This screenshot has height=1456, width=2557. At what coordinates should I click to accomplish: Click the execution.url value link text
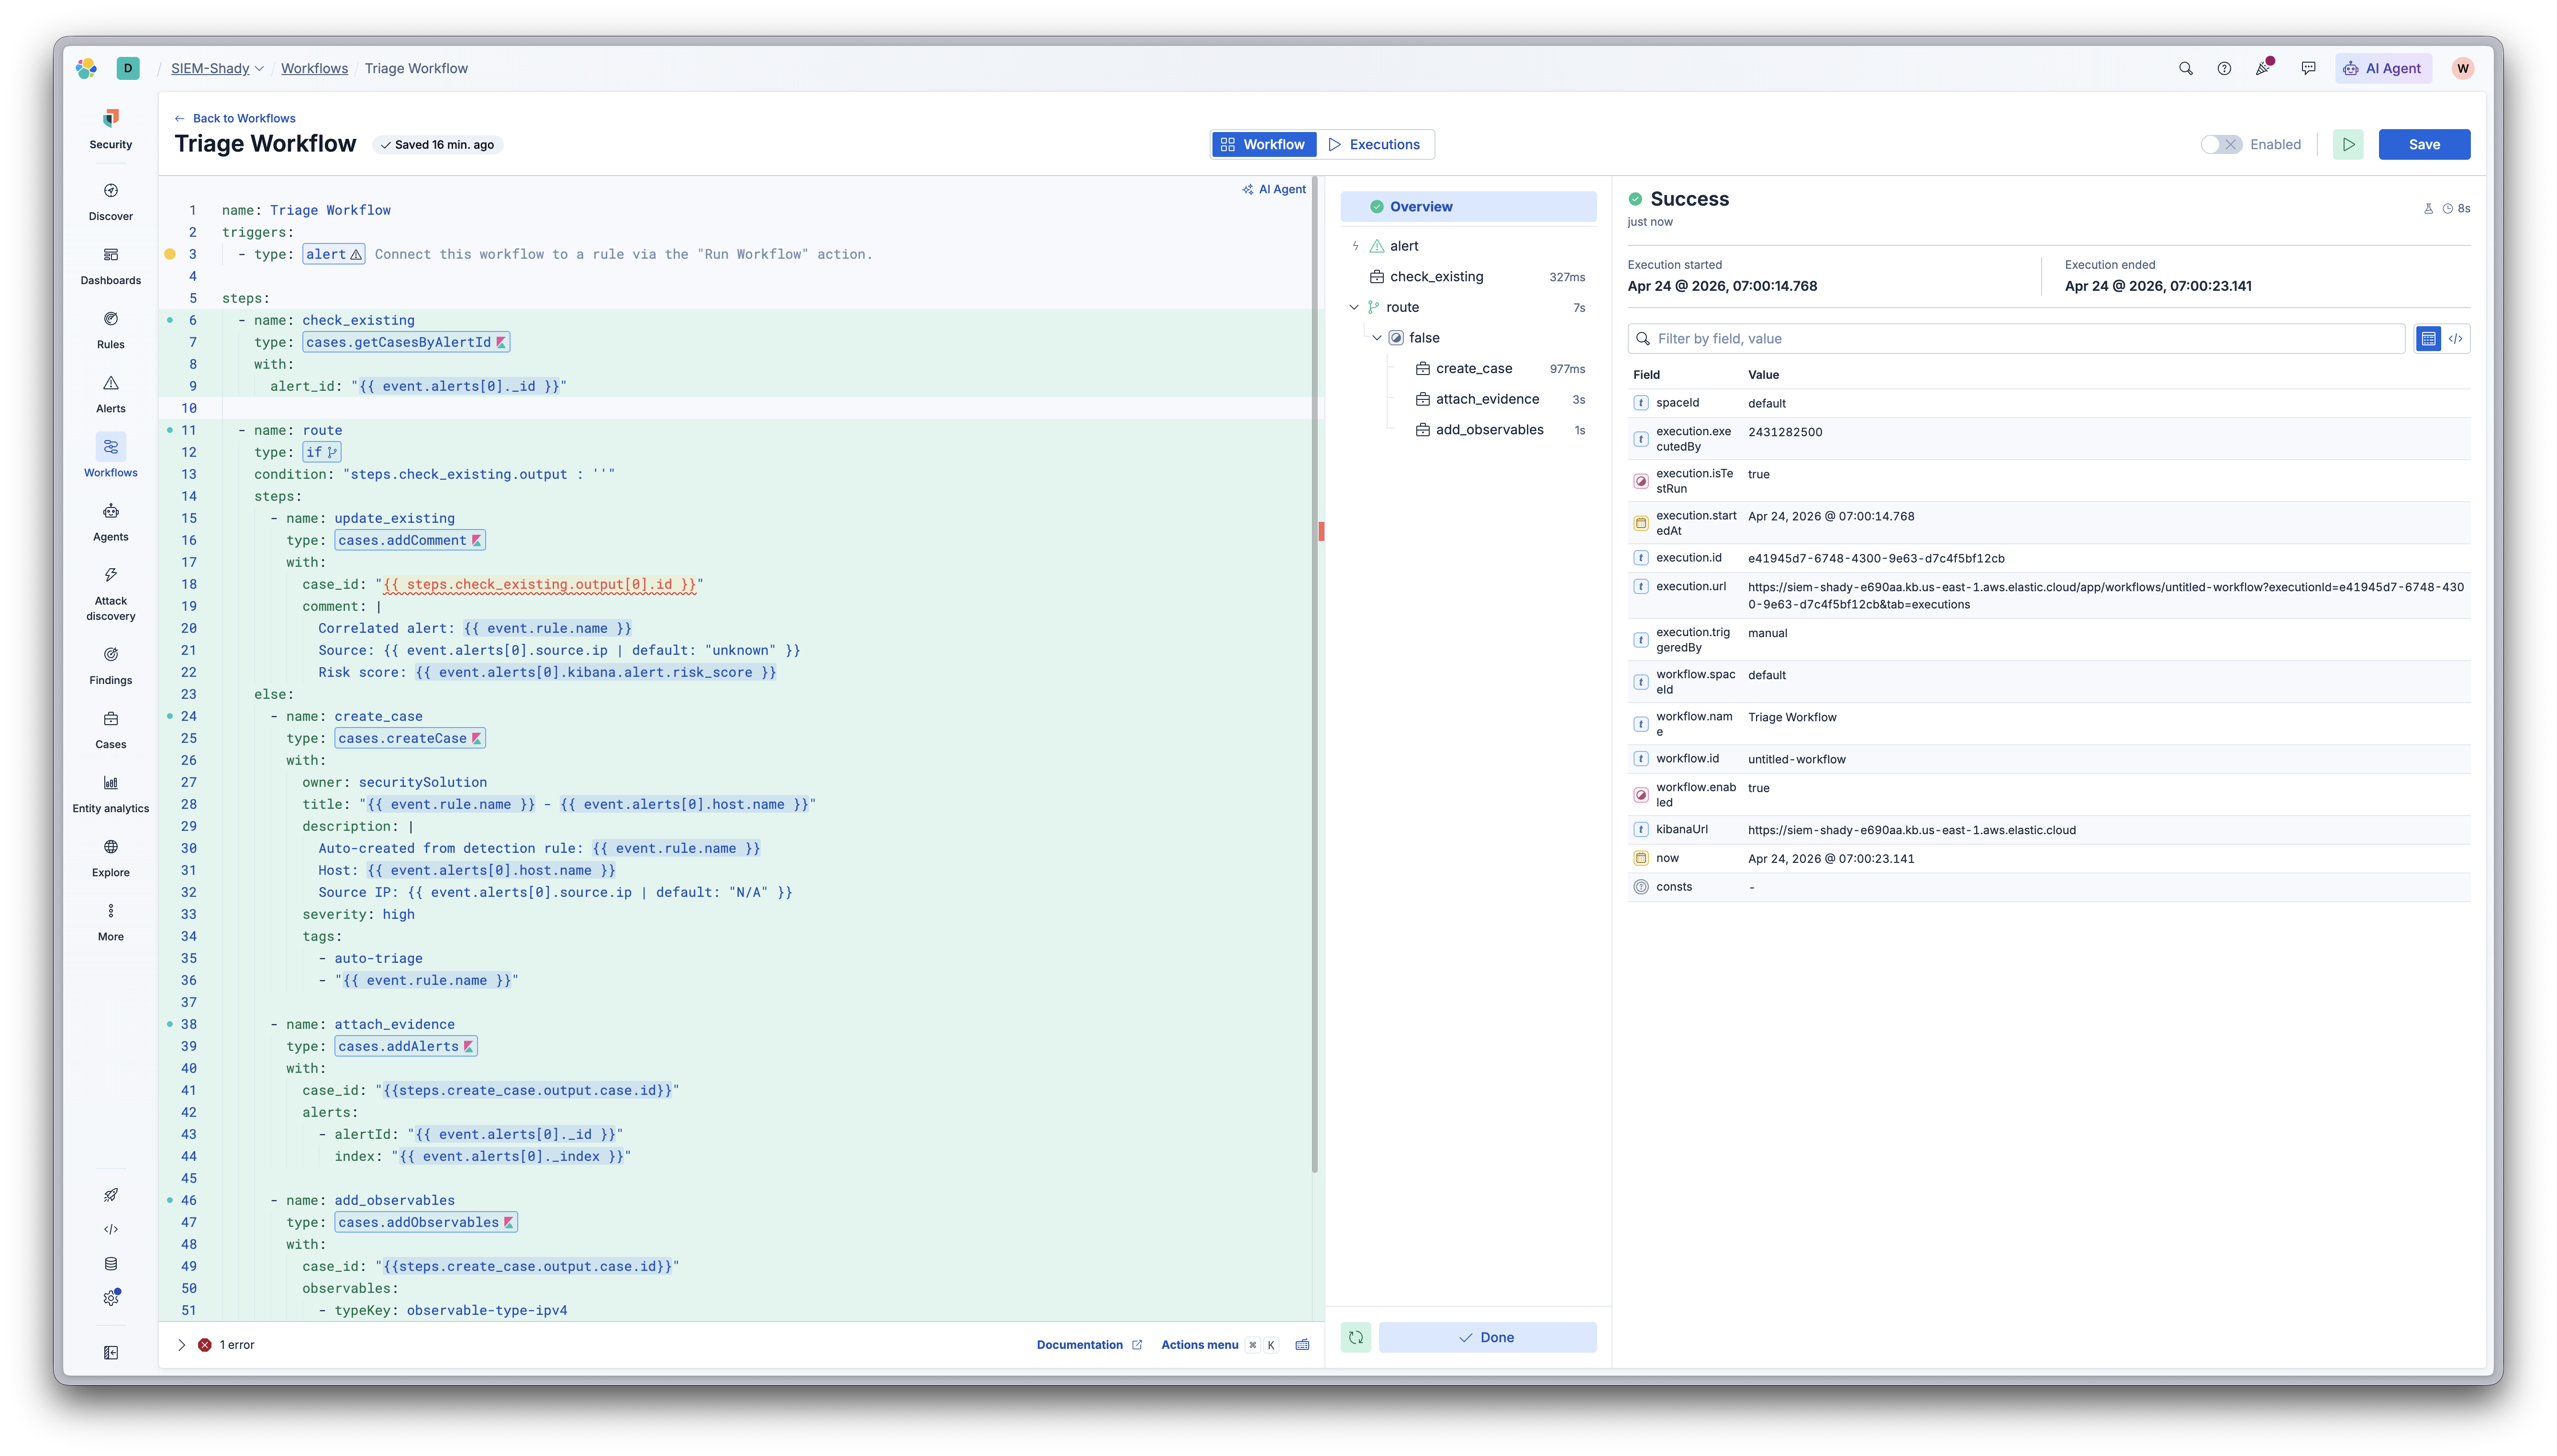tap(2105, 595)
